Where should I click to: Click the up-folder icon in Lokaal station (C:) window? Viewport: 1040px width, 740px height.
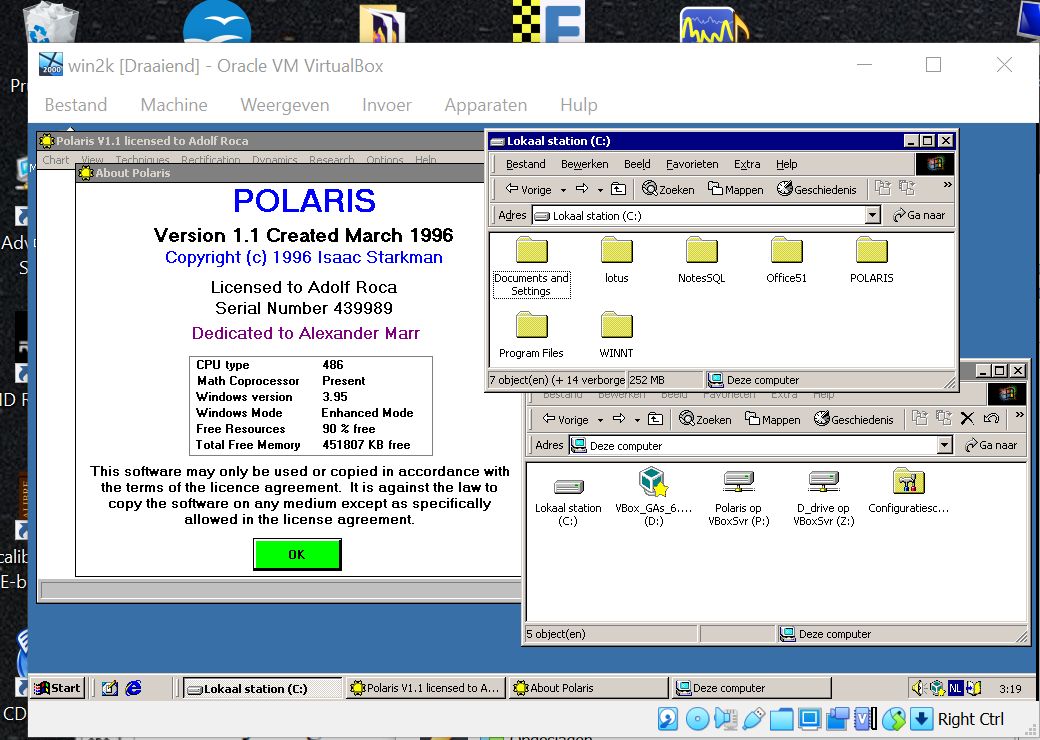[618, 190]
